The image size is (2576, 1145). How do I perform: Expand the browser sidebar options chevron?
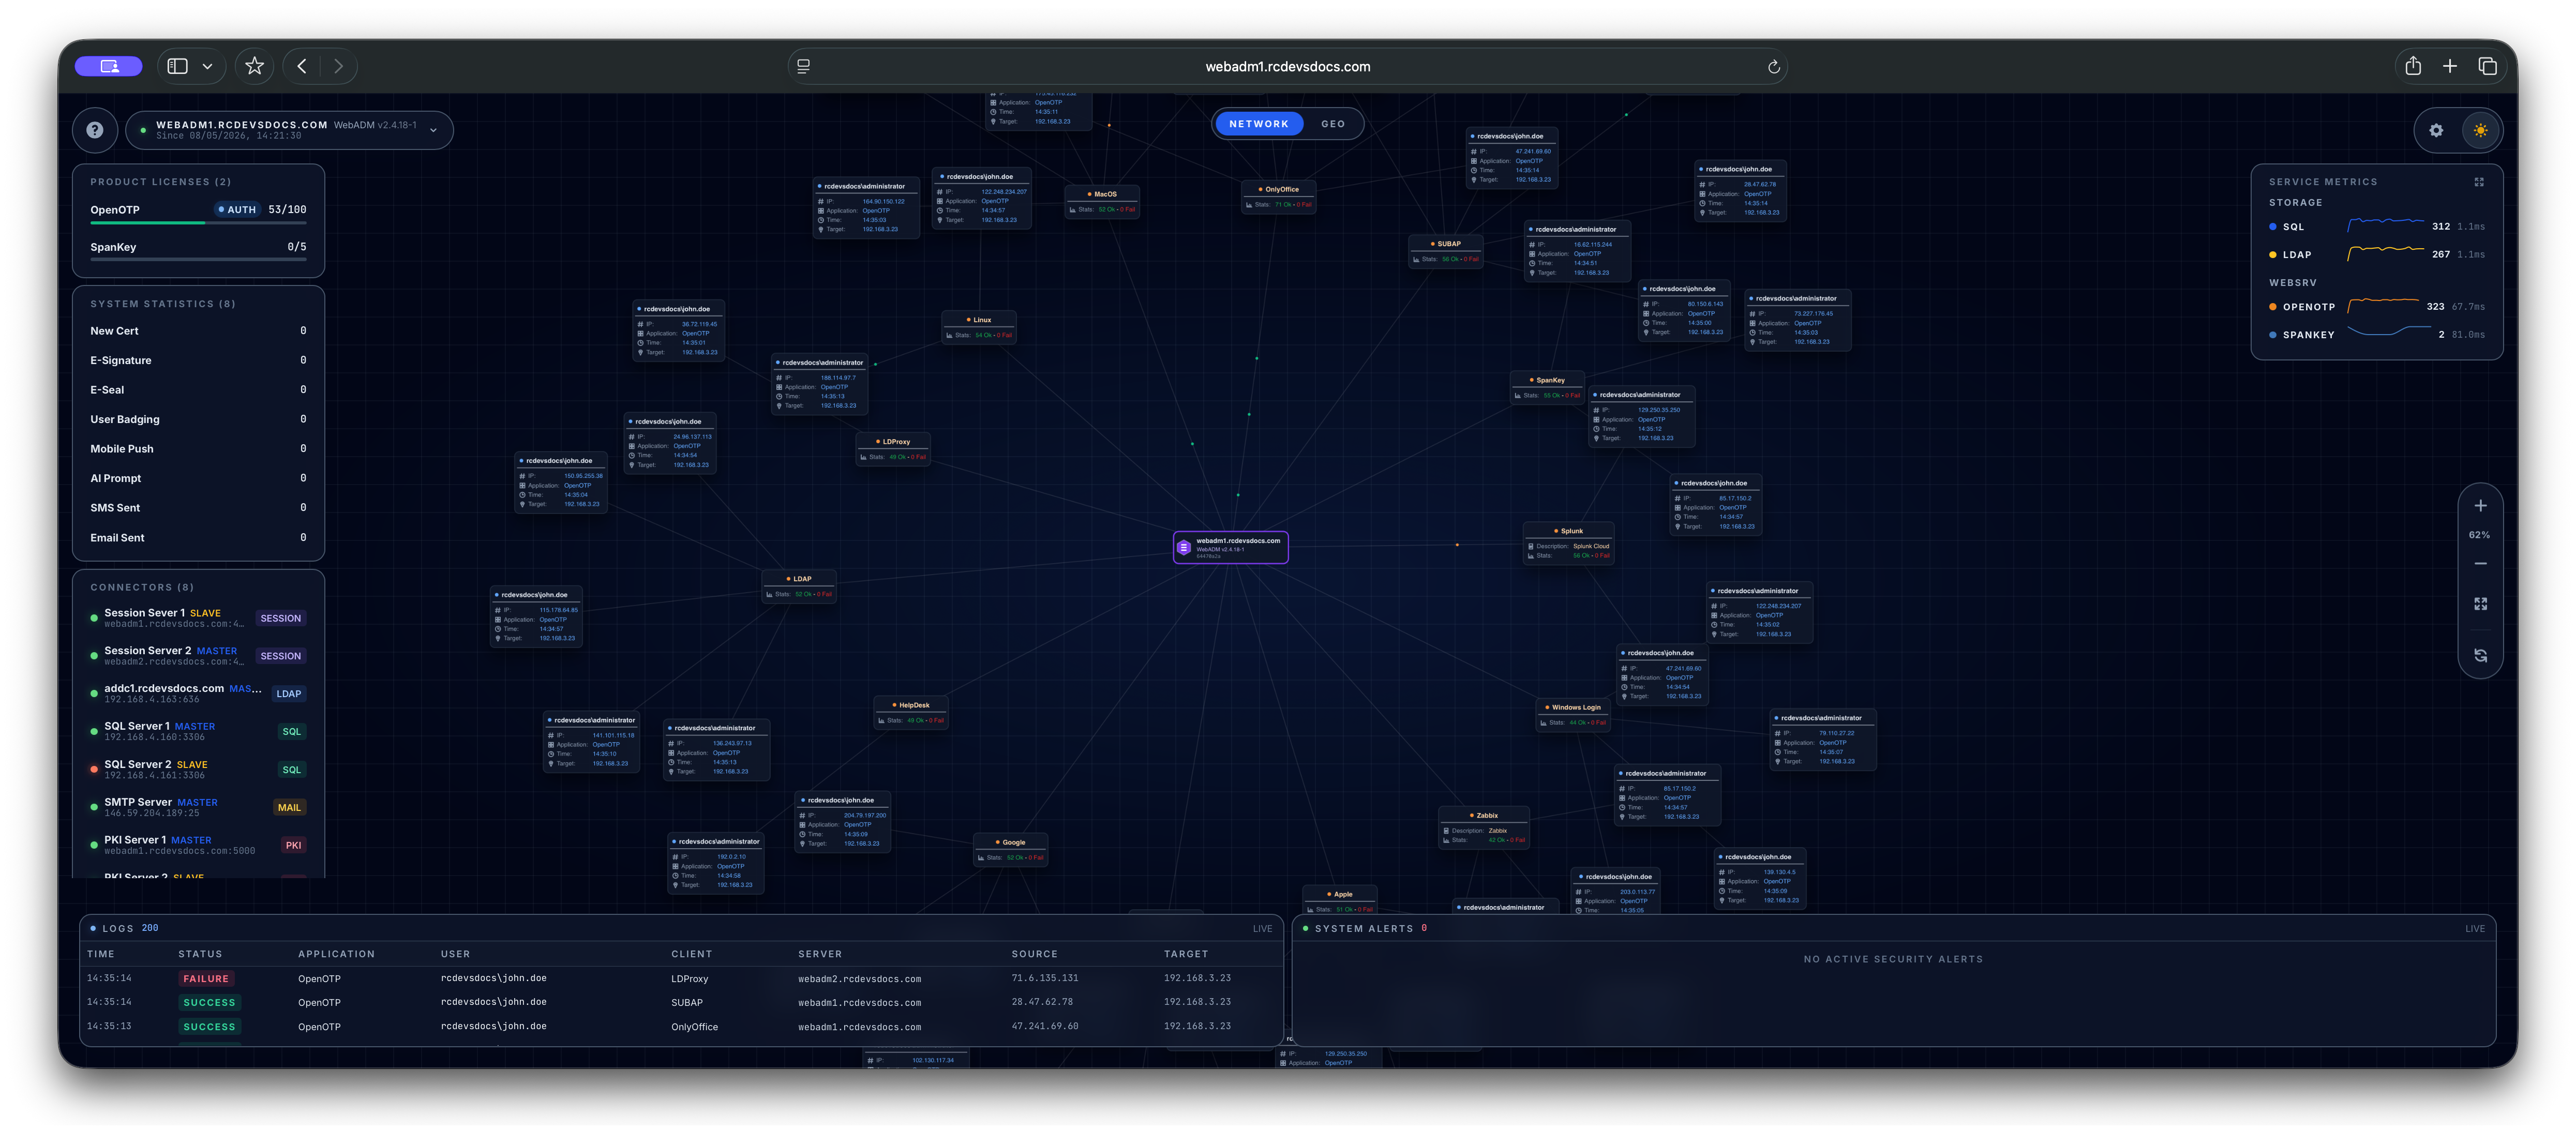click(x=207, y=66)
